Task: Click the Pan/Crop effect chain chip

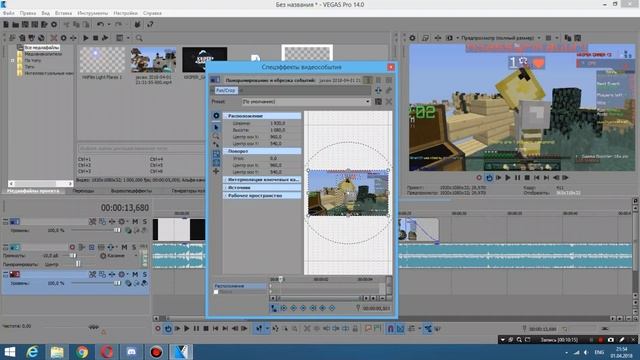Action: [x=226, y=90]
